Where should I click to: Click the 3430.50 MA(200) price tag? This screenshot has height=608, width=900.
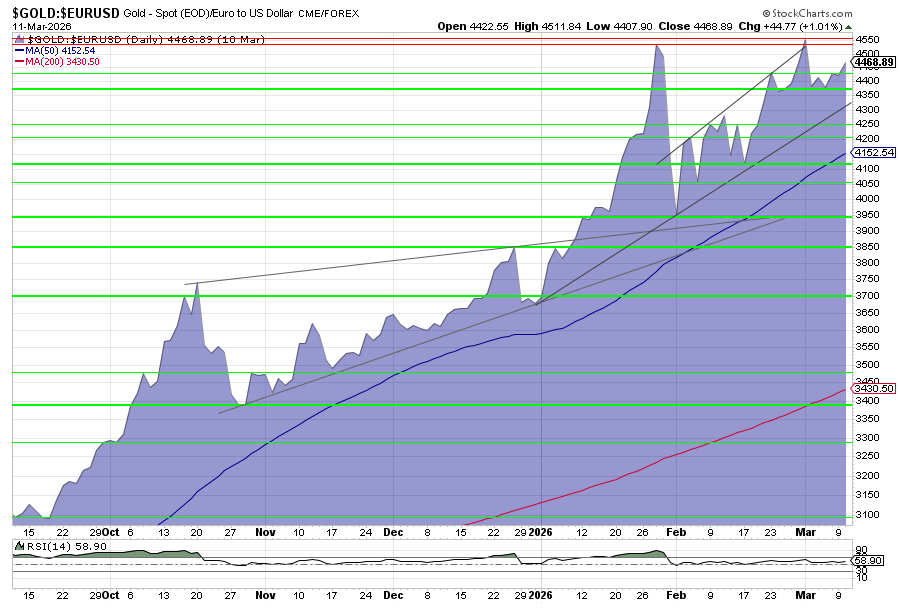click(873, 388)
